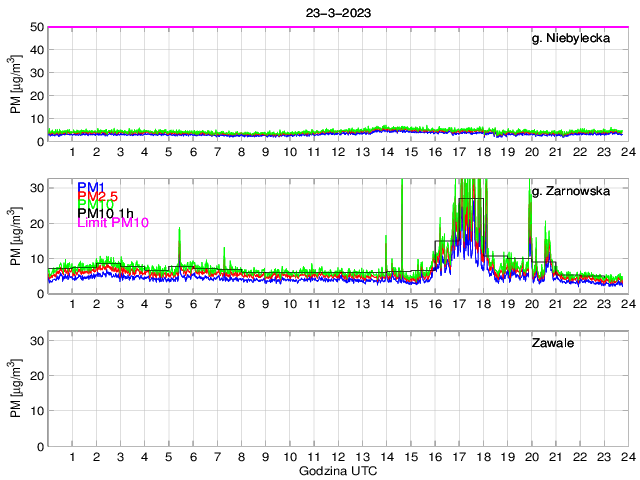The image size is (640, 480).
Task: Click the 20 tick on Zarnowska y-axis
Action: pyautogui.click(x=36, y=224)
